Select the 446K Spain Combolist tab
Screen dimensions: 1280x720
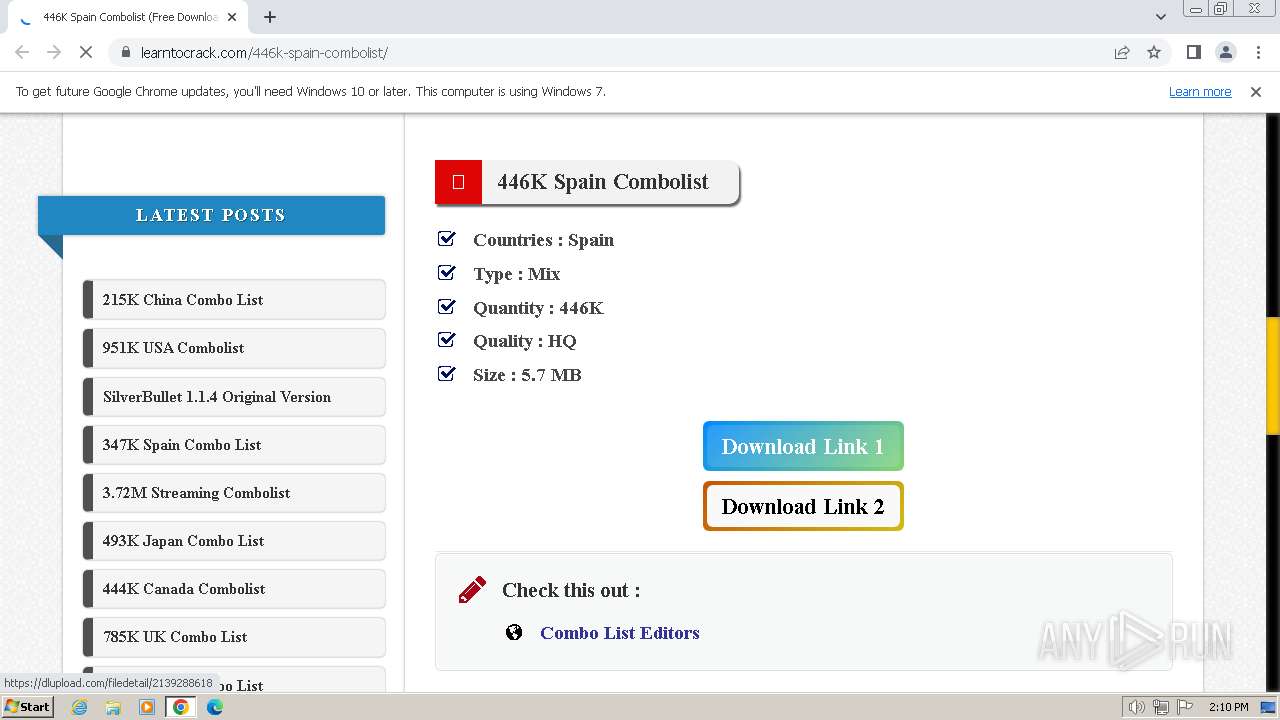tap(128, 17)
